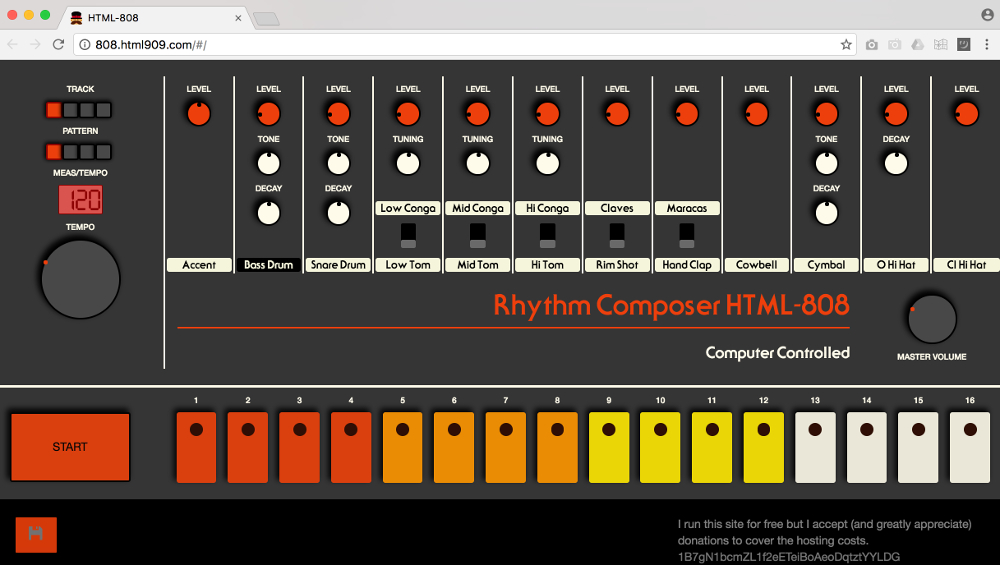Viewport: 1000px width, 565px height.
Task: Select the Low Tom instrument
Action: (408, 265)
